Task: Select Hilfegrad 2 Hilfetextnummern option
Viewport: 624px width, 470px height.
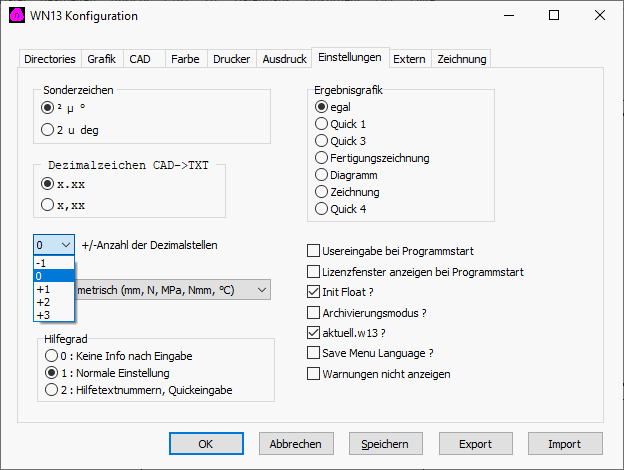Action: 52,389
